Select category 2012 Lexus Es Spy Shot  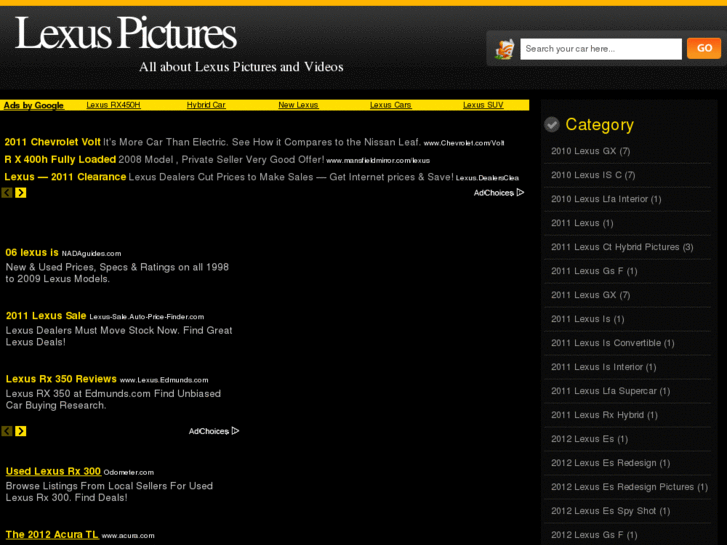(610, 511)
